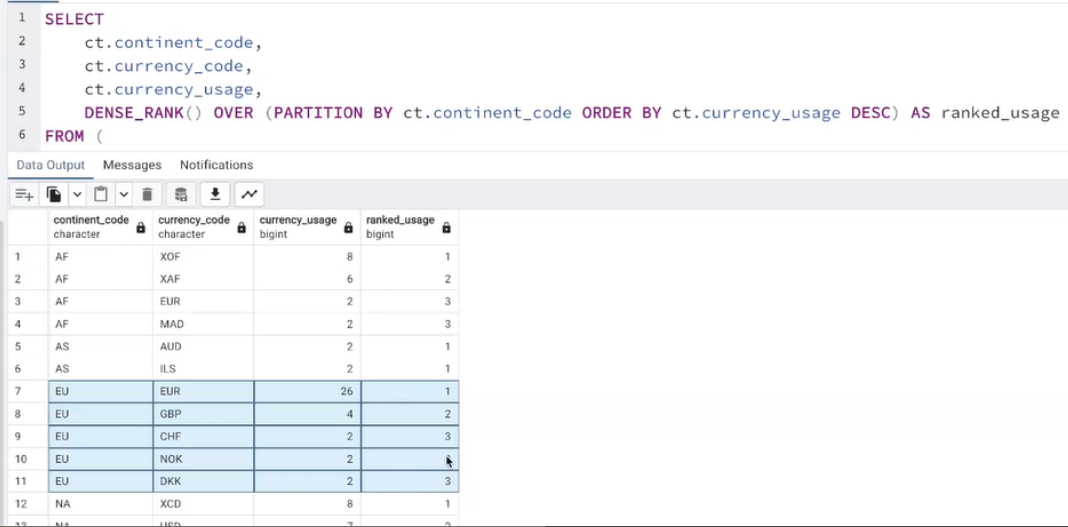Image resolution: width=1068 pixels, height=527 pixels.
Task: Click the ILS currency cell
Action: click(x=204, y=369)
